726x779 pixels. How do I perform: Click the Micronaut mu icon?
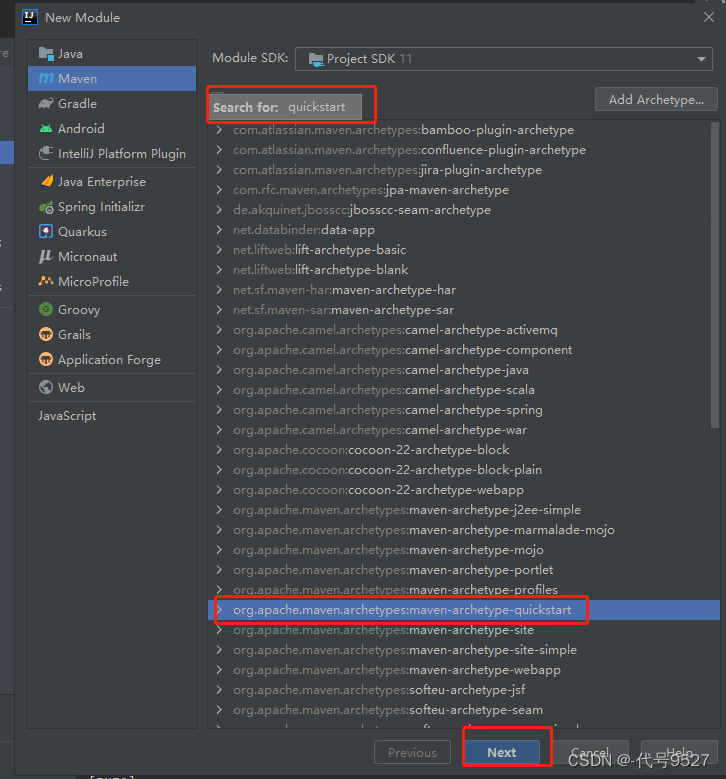[x=46, y=256]
